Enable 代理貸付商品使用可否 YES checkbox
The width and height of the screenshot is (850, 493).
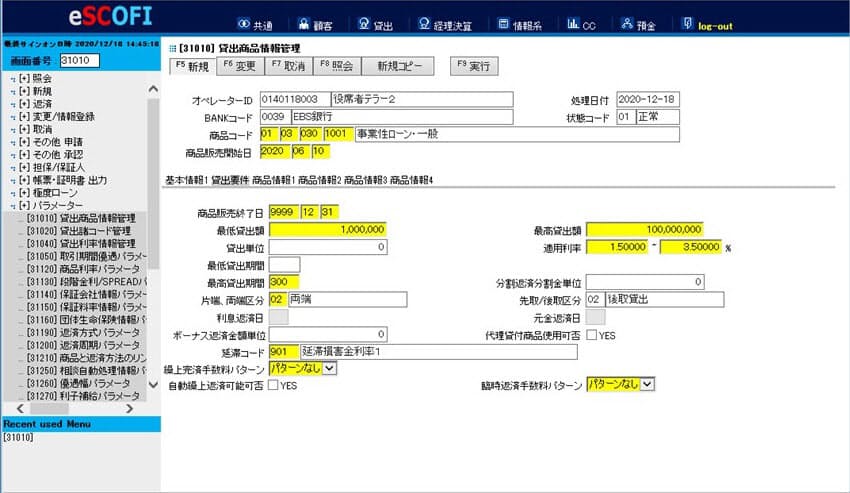tap(591, 335)
